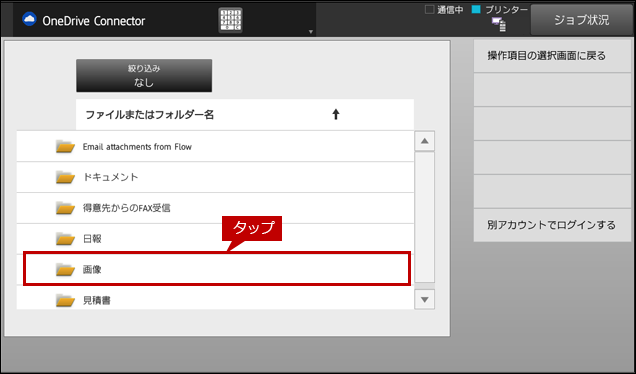Click the printer status device icon
This screenshot has width=636, height=374.
pos(498,24)
